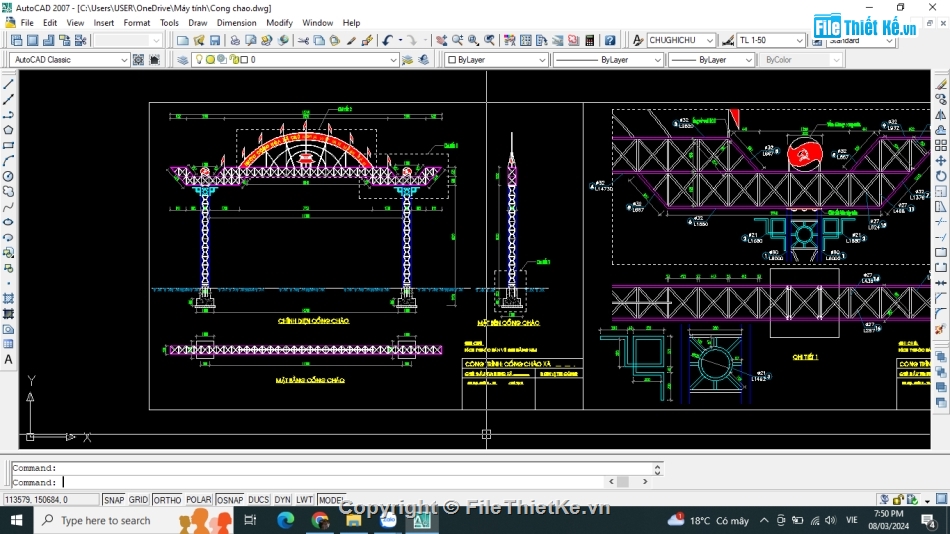Open the Insert menu
The height and width of the screenshot is (534, 950).
point(104,23)
